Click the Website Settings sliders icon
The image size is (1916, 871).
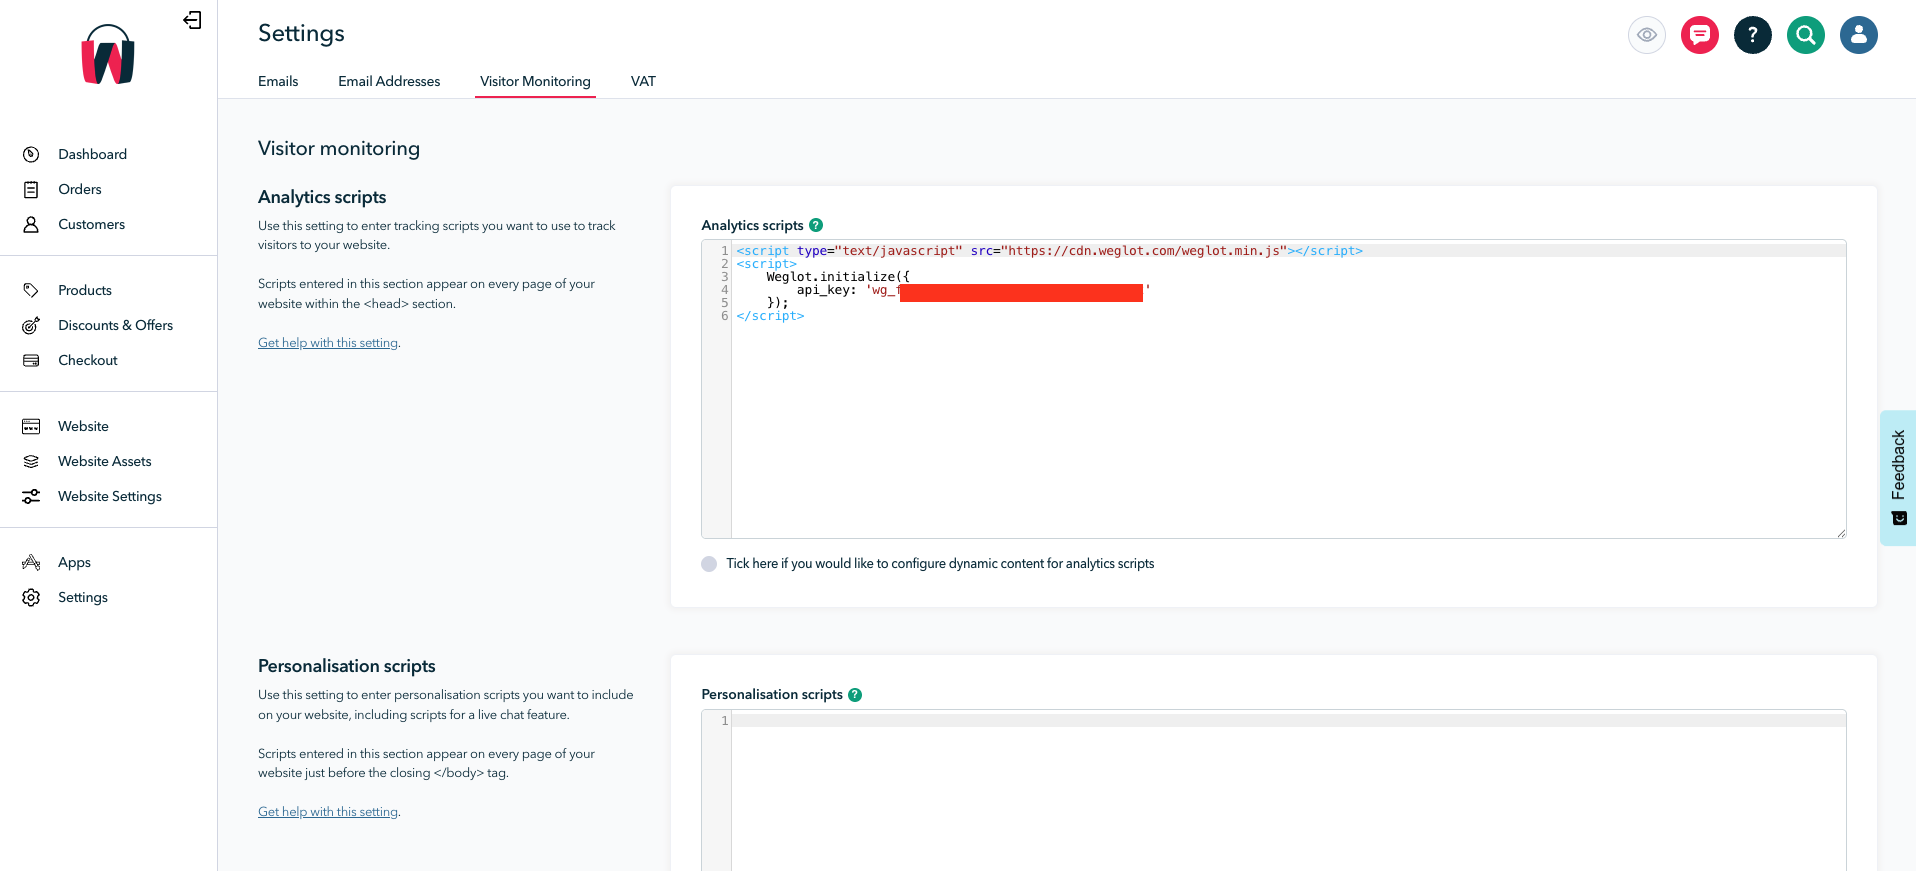click(31, 496)
